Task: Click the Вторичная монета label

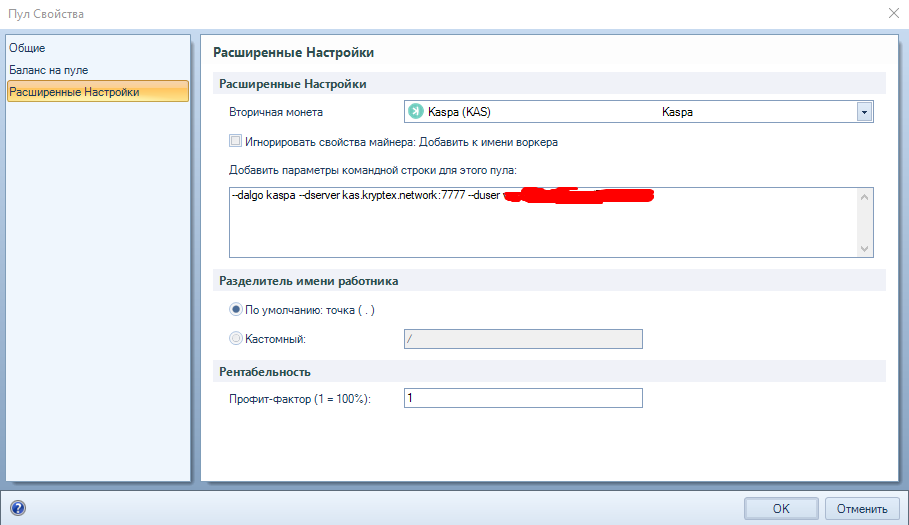Action: (x=276, y=112)
